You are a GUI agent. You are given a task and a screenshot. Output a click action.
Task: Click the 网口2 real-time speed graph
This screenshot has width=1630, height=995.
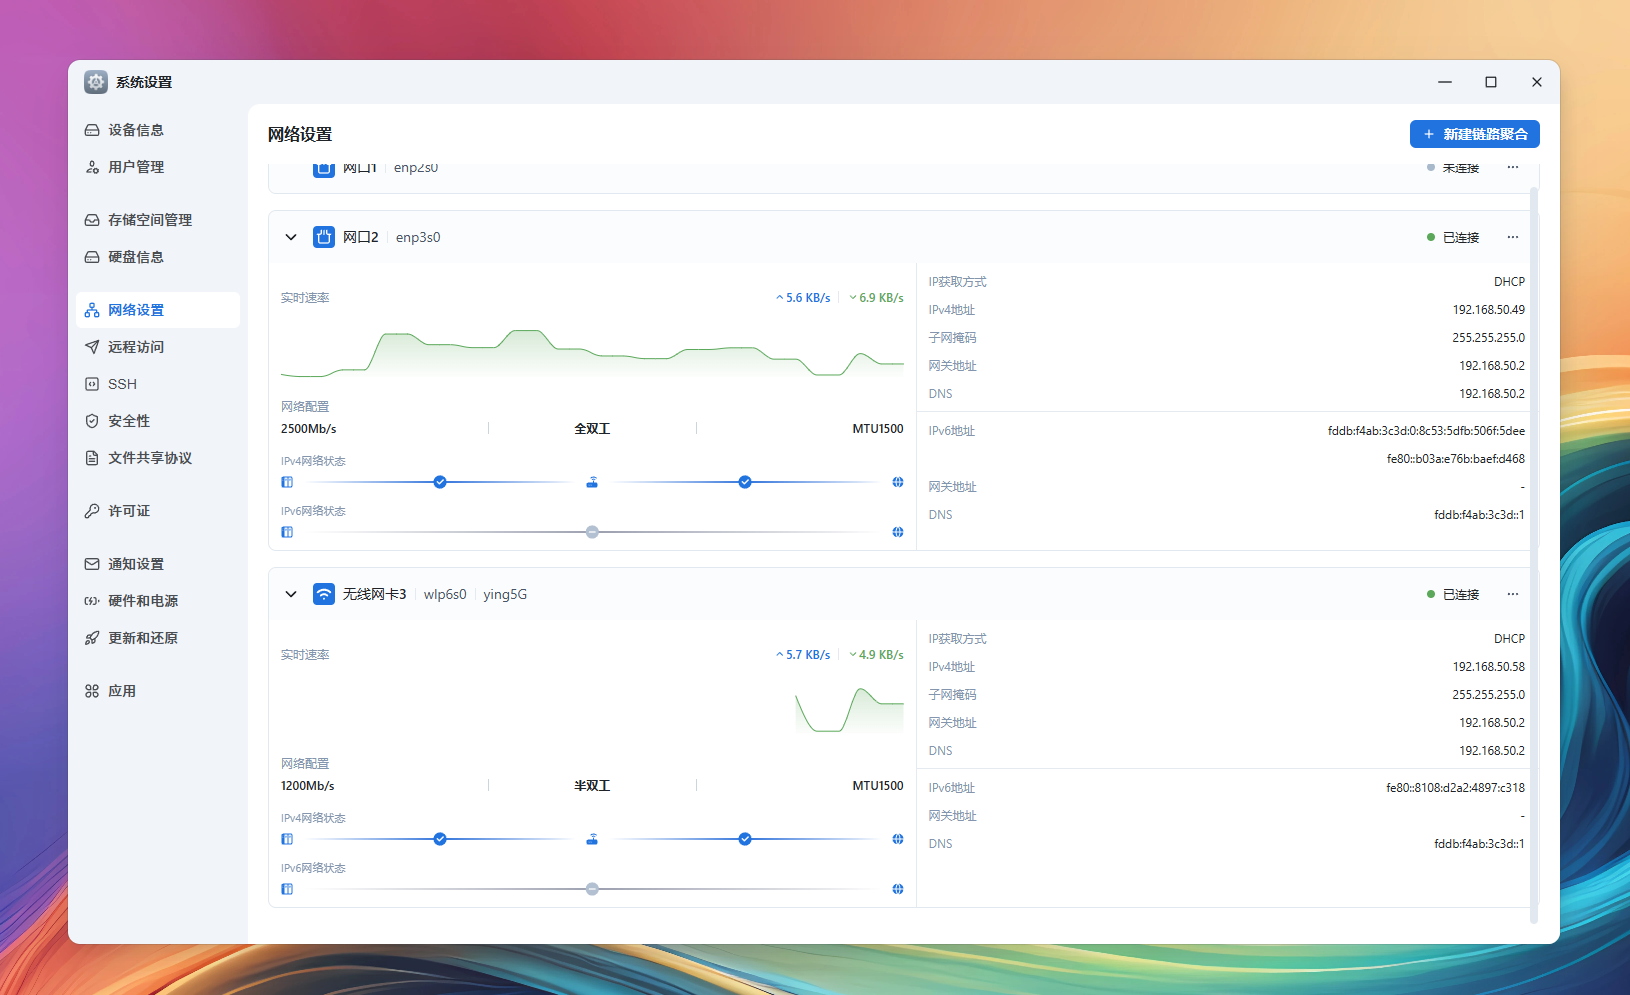click(592, 352)
